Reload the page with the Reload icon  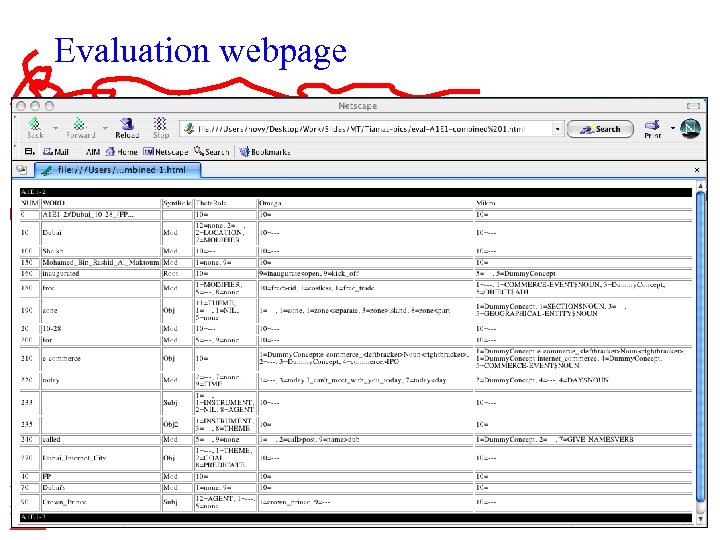(x=127, y=128)
